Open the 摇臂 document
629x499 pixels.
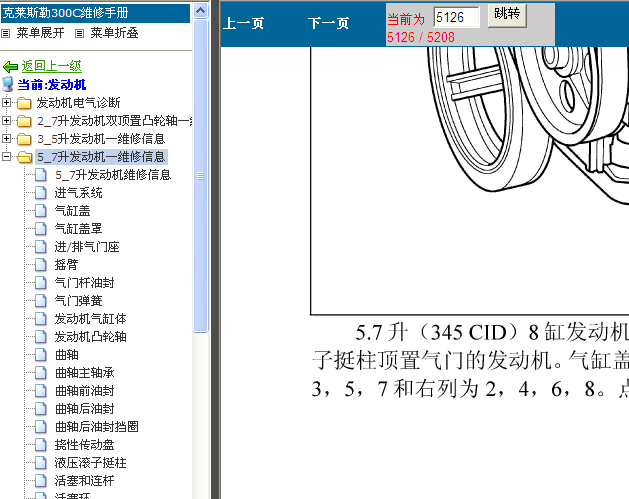67,265
